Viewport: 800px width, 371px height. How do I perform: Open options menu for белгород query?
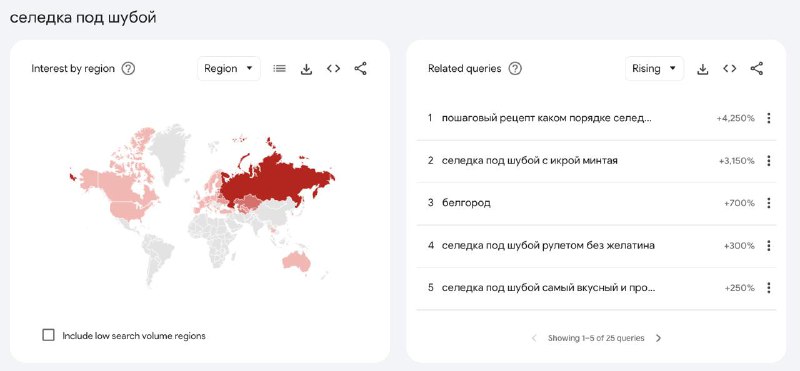point(768,203)
